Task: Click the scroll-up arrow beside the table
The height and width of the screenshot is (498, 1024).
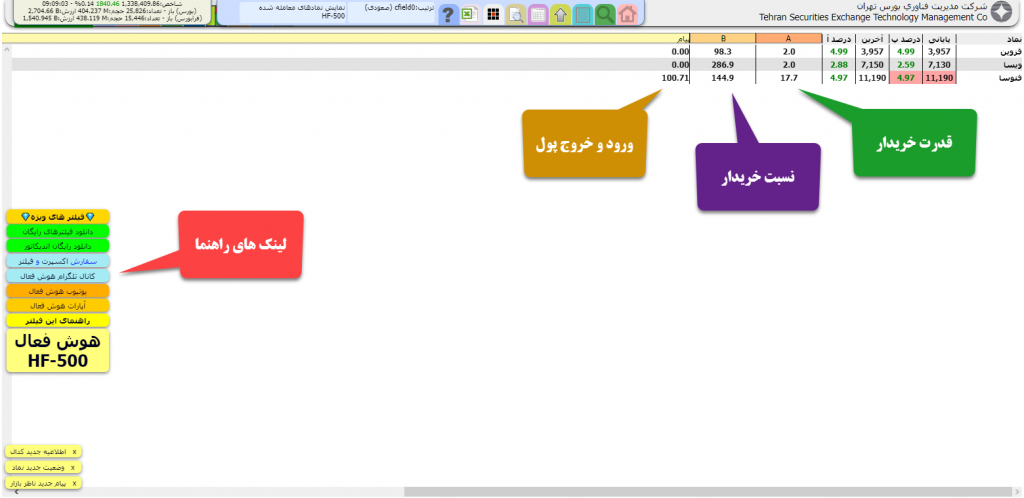Action: pos(5,50)
